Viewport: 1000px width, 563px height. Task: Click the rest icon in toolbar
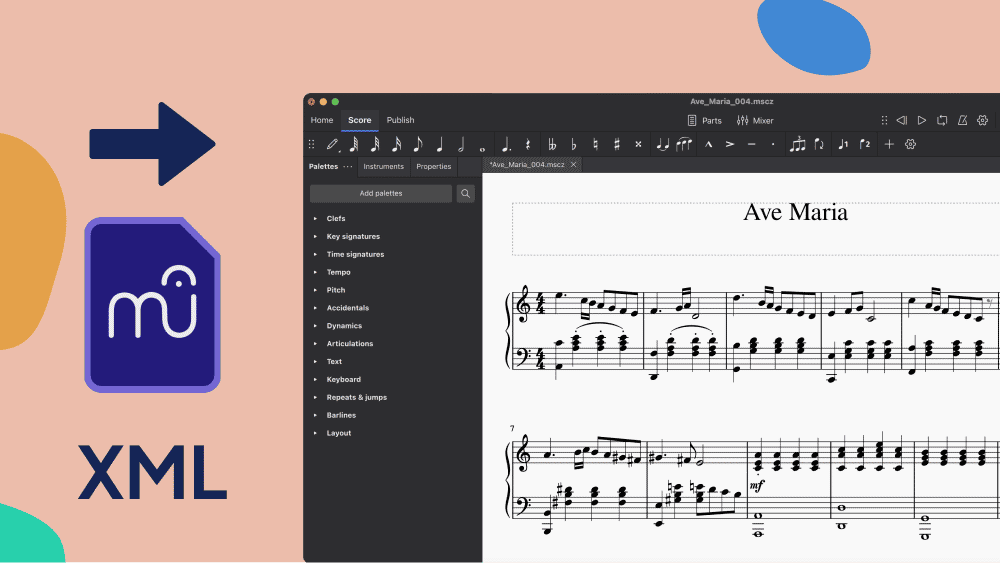click(528, 145)
